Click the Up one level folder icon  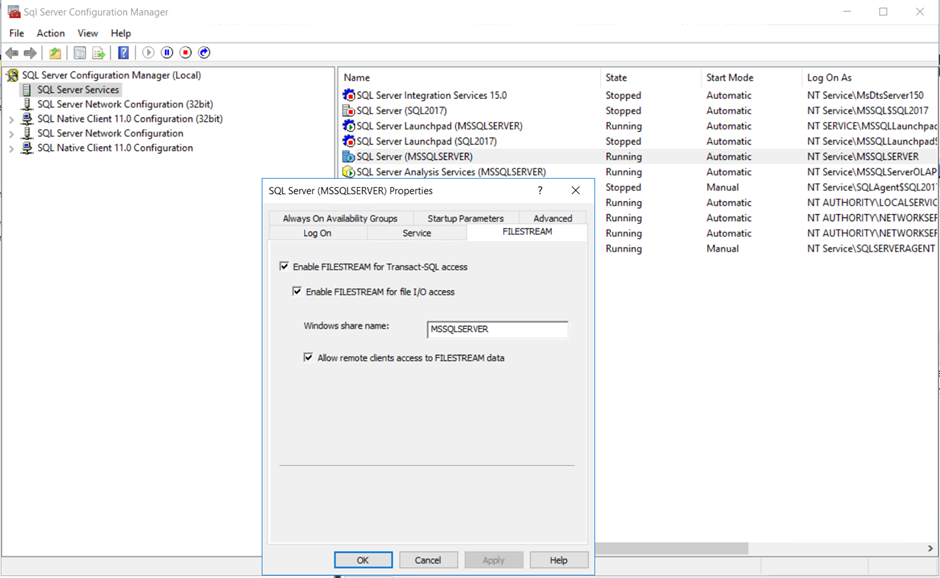click(x=55, y=53)
